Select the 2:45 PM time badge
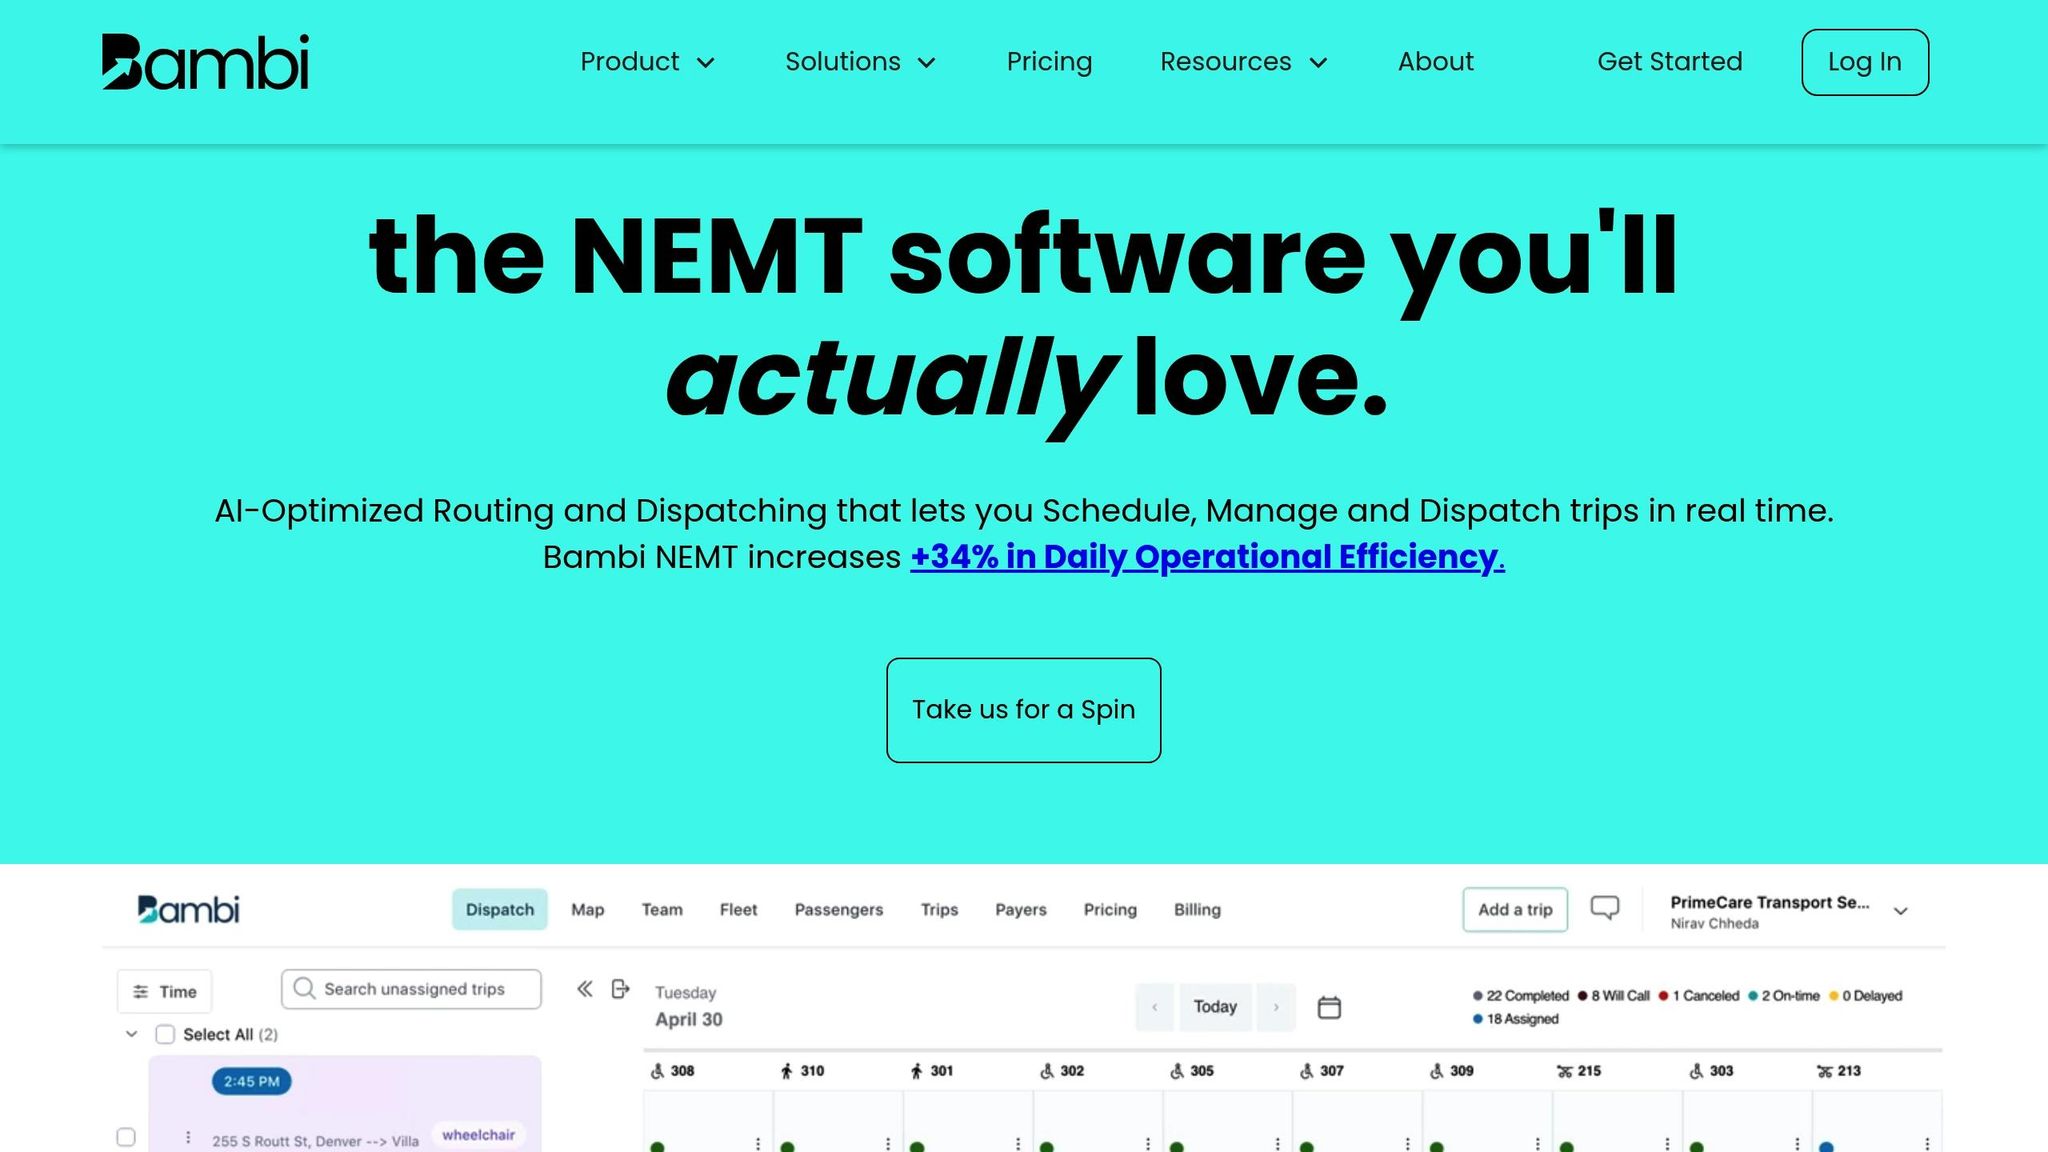This screenshot has width=2048, height=1152. (251, 1081)
